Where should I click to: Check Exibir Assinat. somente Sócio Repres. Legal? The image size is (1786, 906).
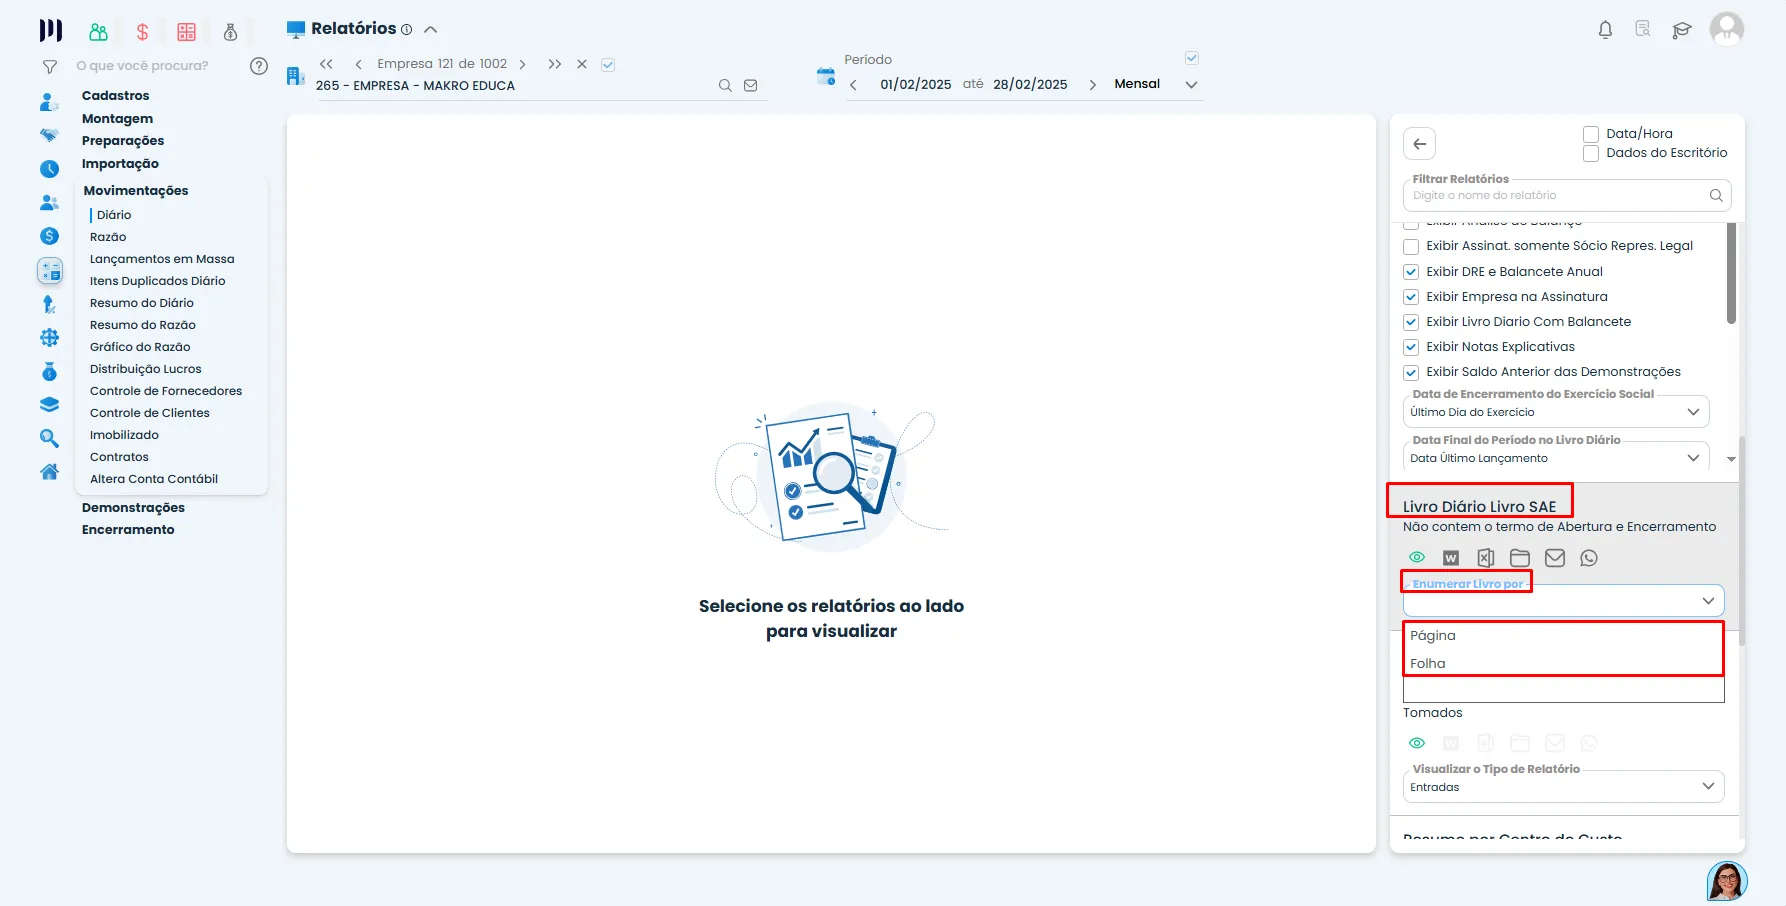pos(1411,246)
